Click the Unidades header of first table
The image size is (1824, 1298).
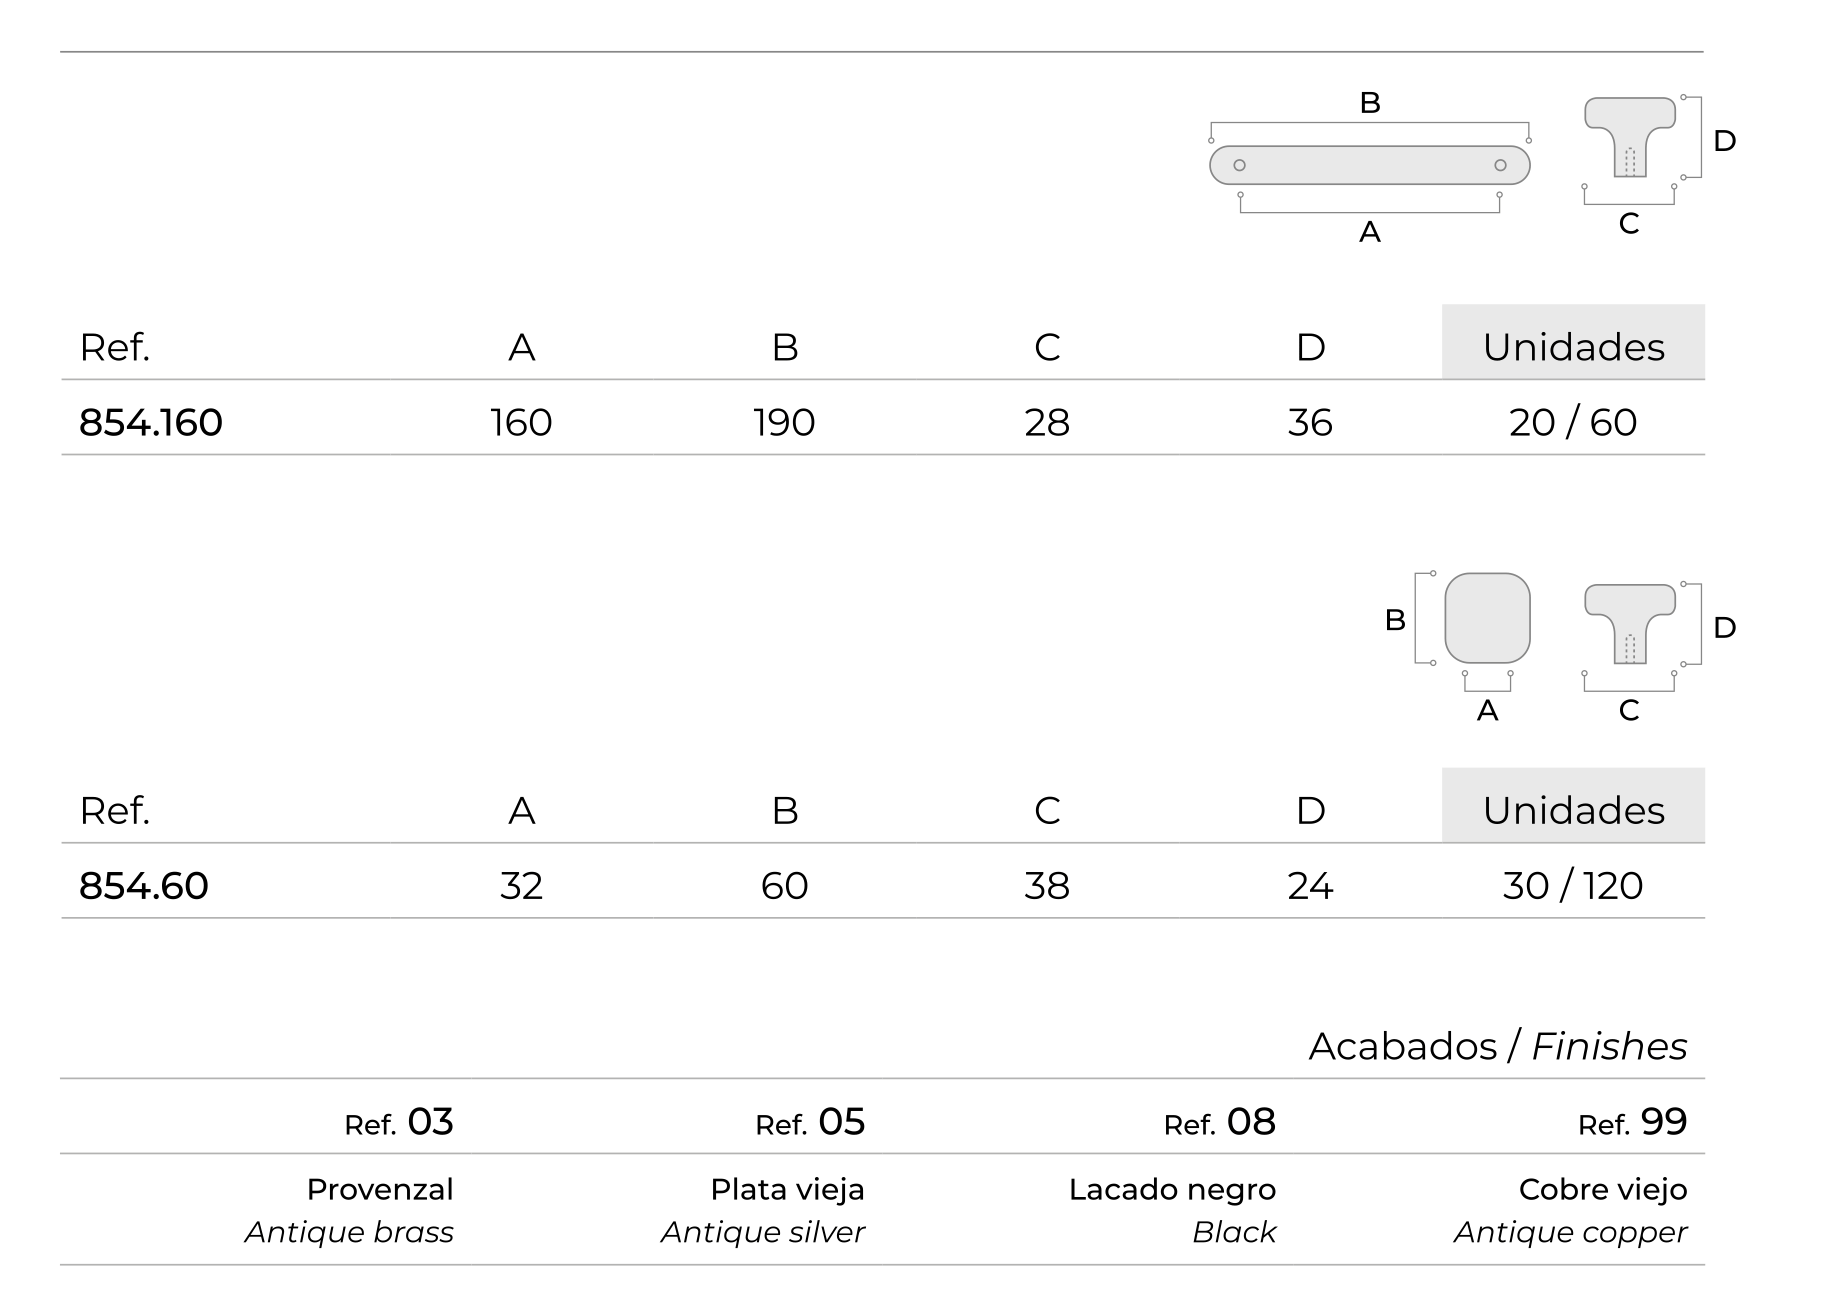[x=1573, y=342]
